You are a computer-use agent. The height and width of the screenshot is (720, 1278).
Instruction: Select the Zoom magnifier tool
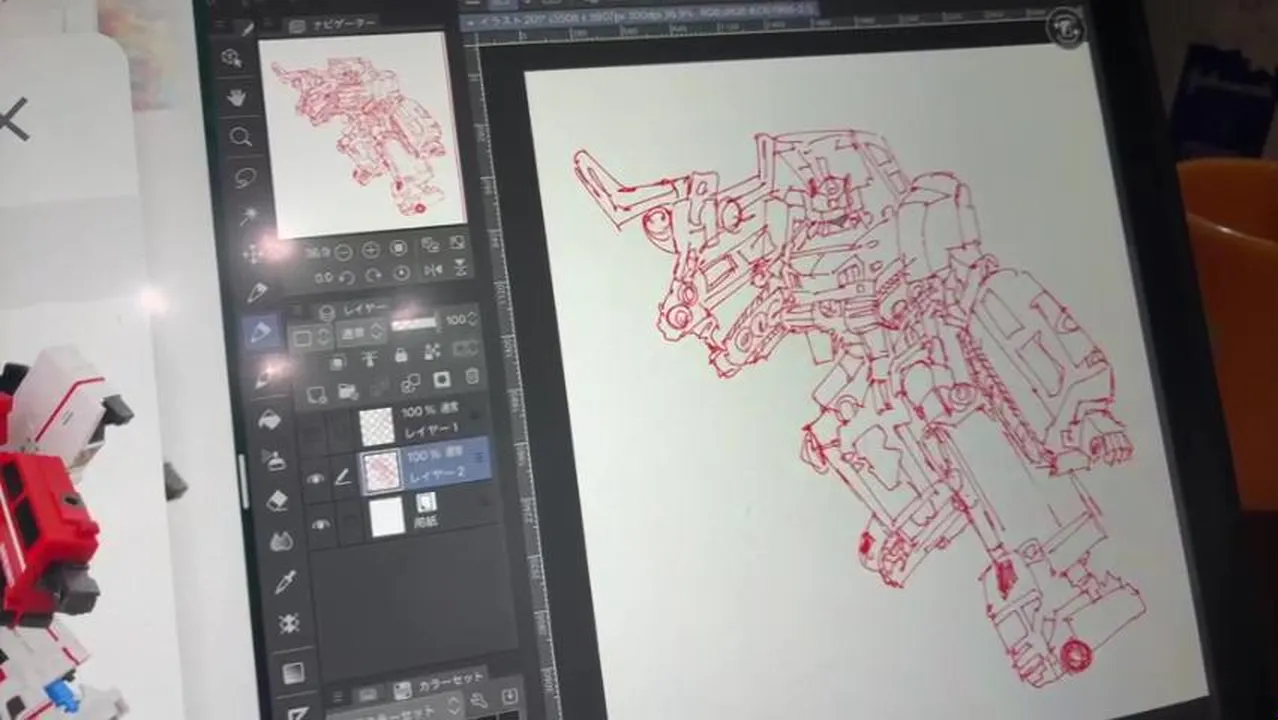click(x=241, y=137)
